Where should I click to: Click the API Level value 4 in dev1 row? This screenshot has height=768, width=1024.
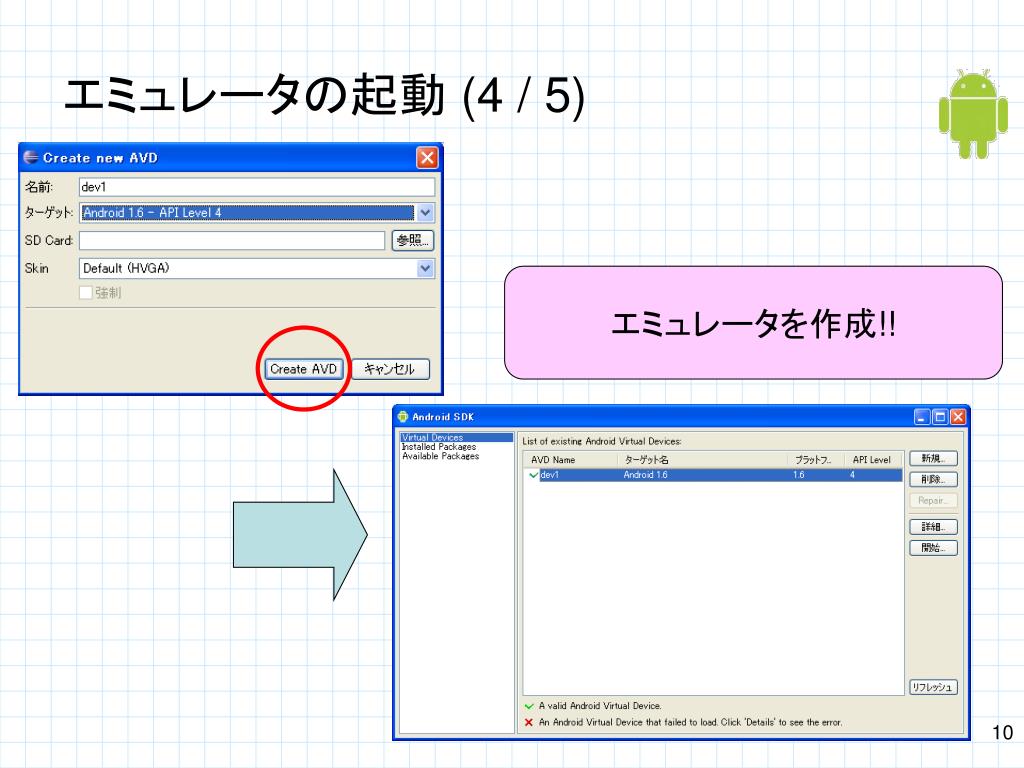[852, 475]
